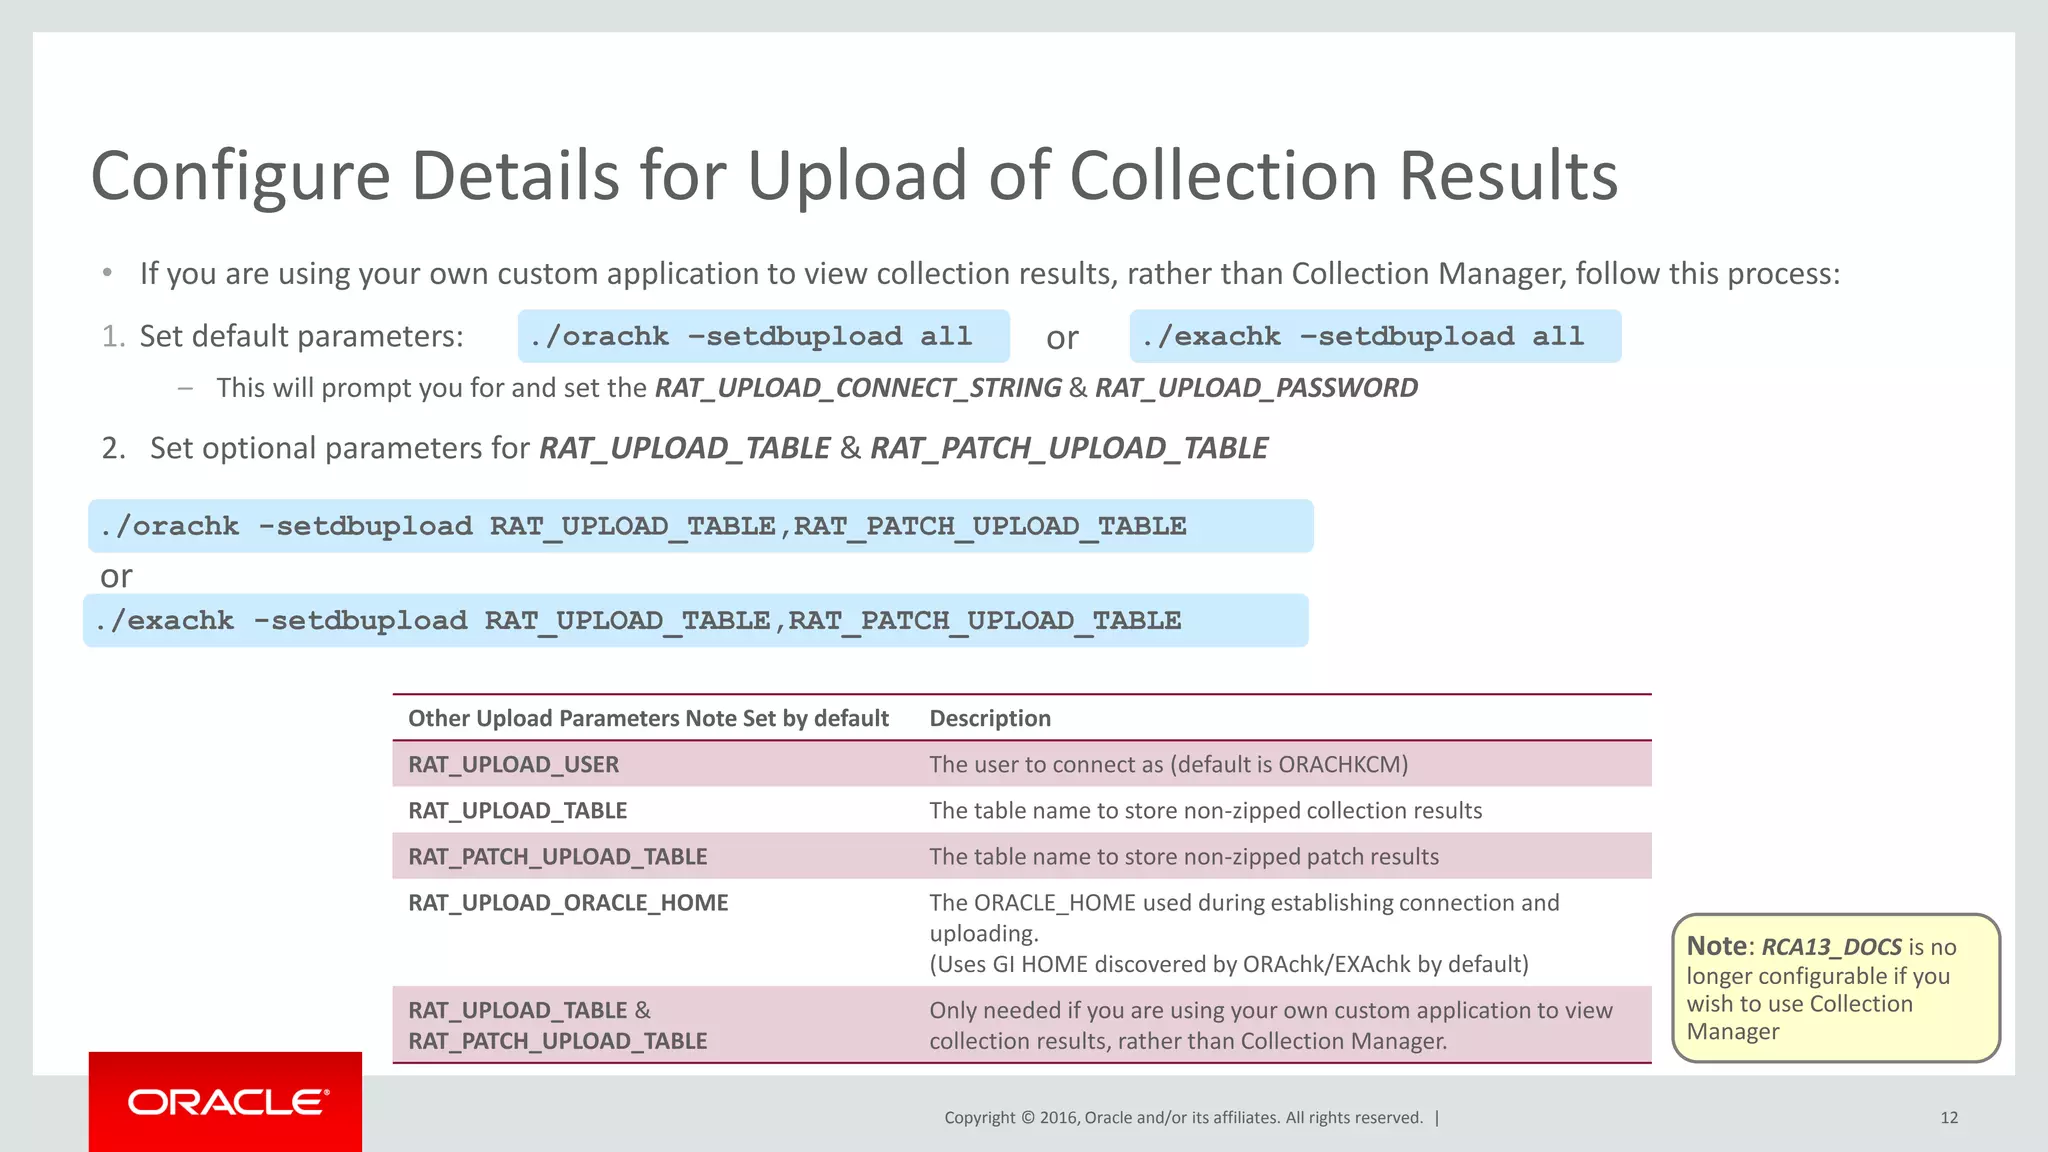Click the 'or' between the two long command boxes
The width and height of the screenshot is (2048, 1152).
pos(116,576)
